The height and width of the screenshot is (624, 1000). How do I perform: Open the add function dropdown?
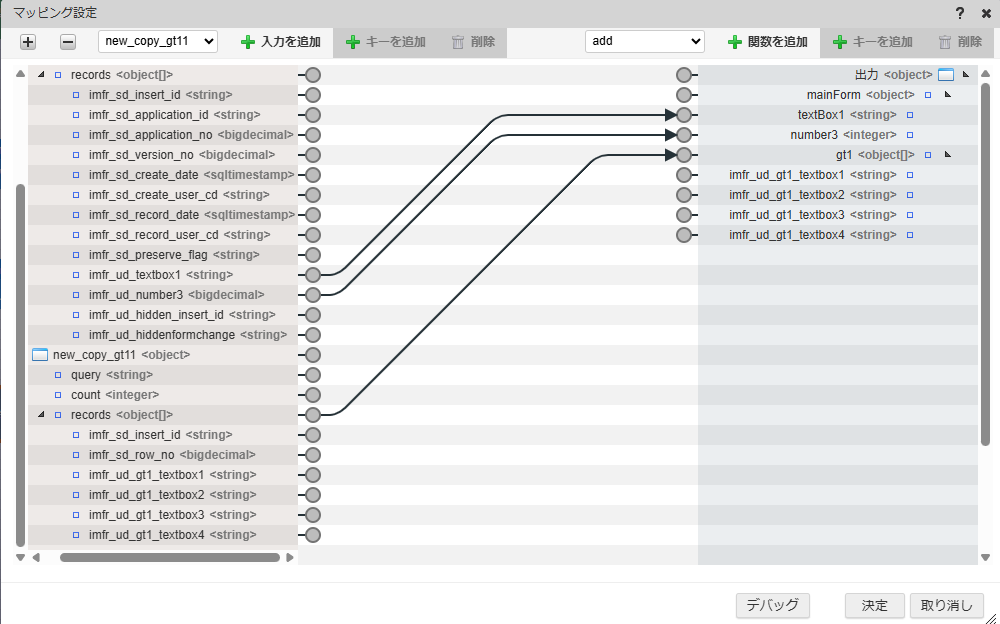[645, 41]
